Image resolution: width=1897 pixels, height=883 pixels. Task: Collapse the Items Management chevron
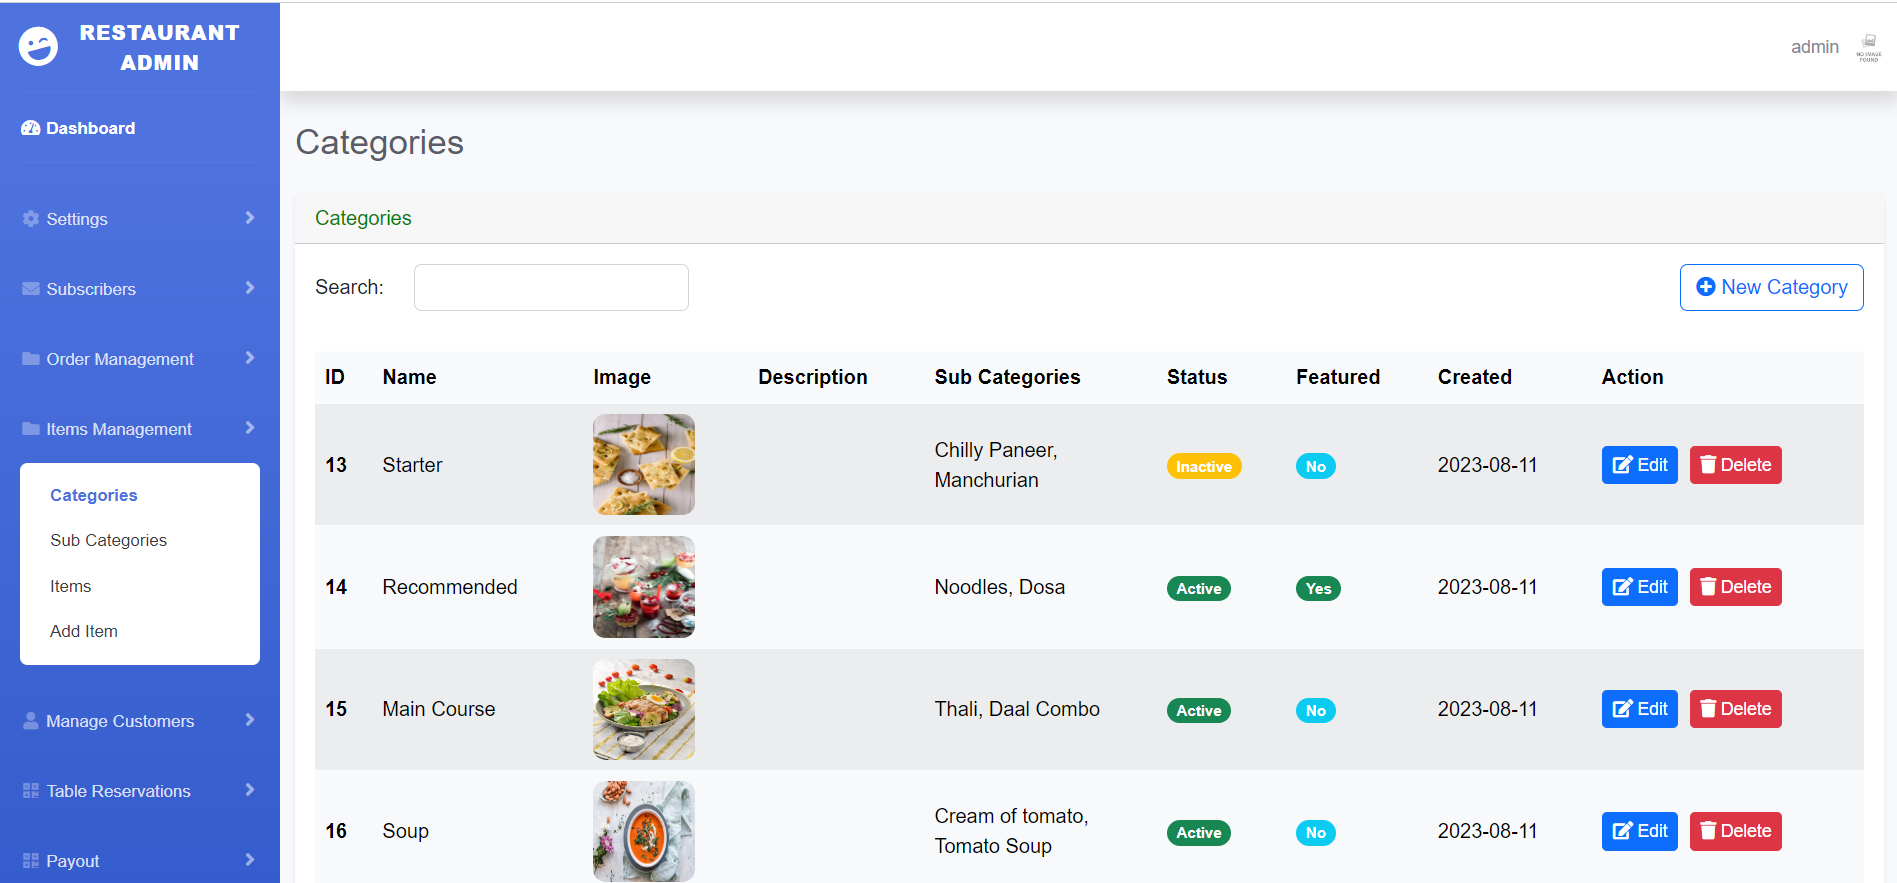click(249, 428)
